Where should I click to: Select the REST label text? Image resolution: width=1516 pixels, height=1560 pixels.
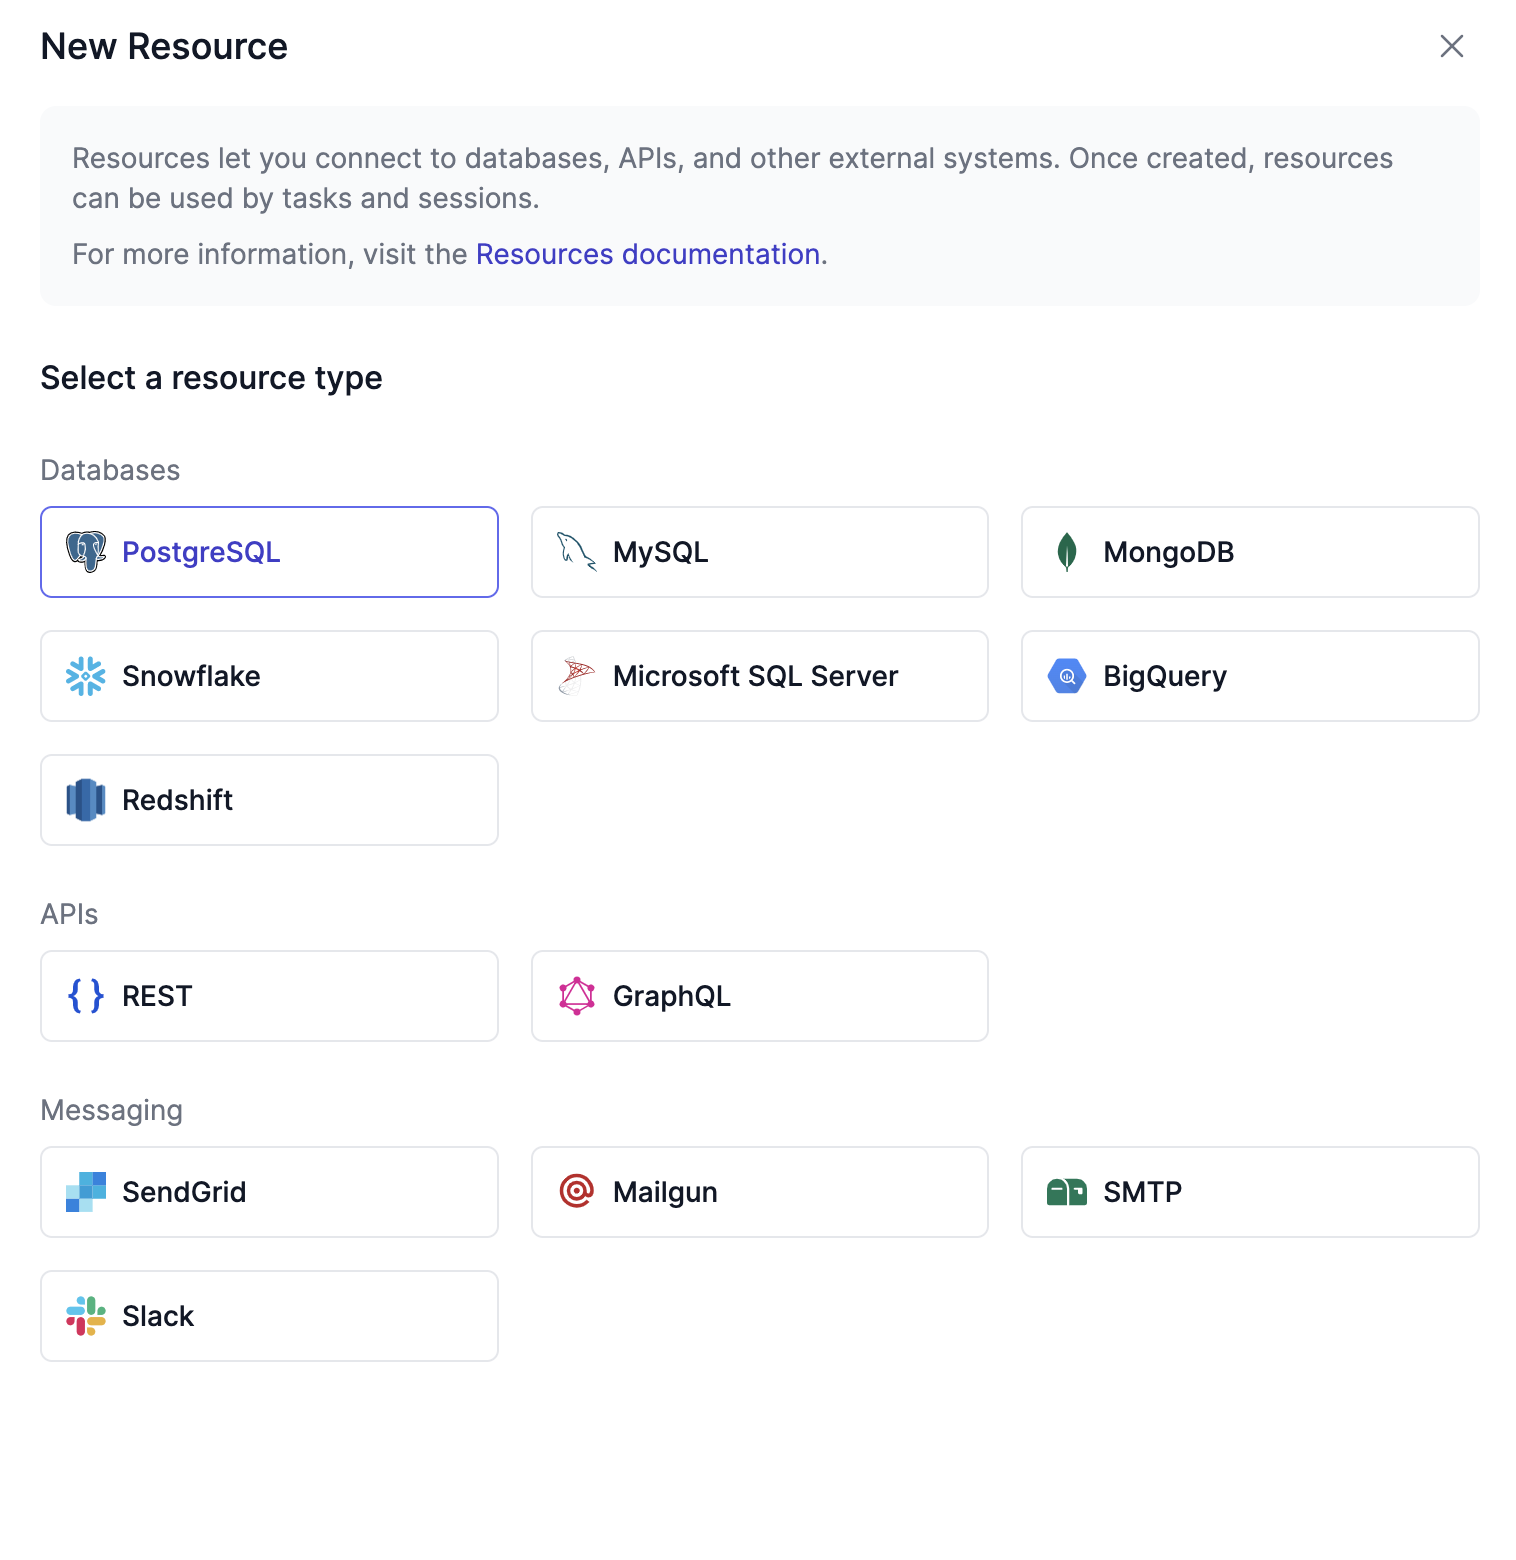157,996
